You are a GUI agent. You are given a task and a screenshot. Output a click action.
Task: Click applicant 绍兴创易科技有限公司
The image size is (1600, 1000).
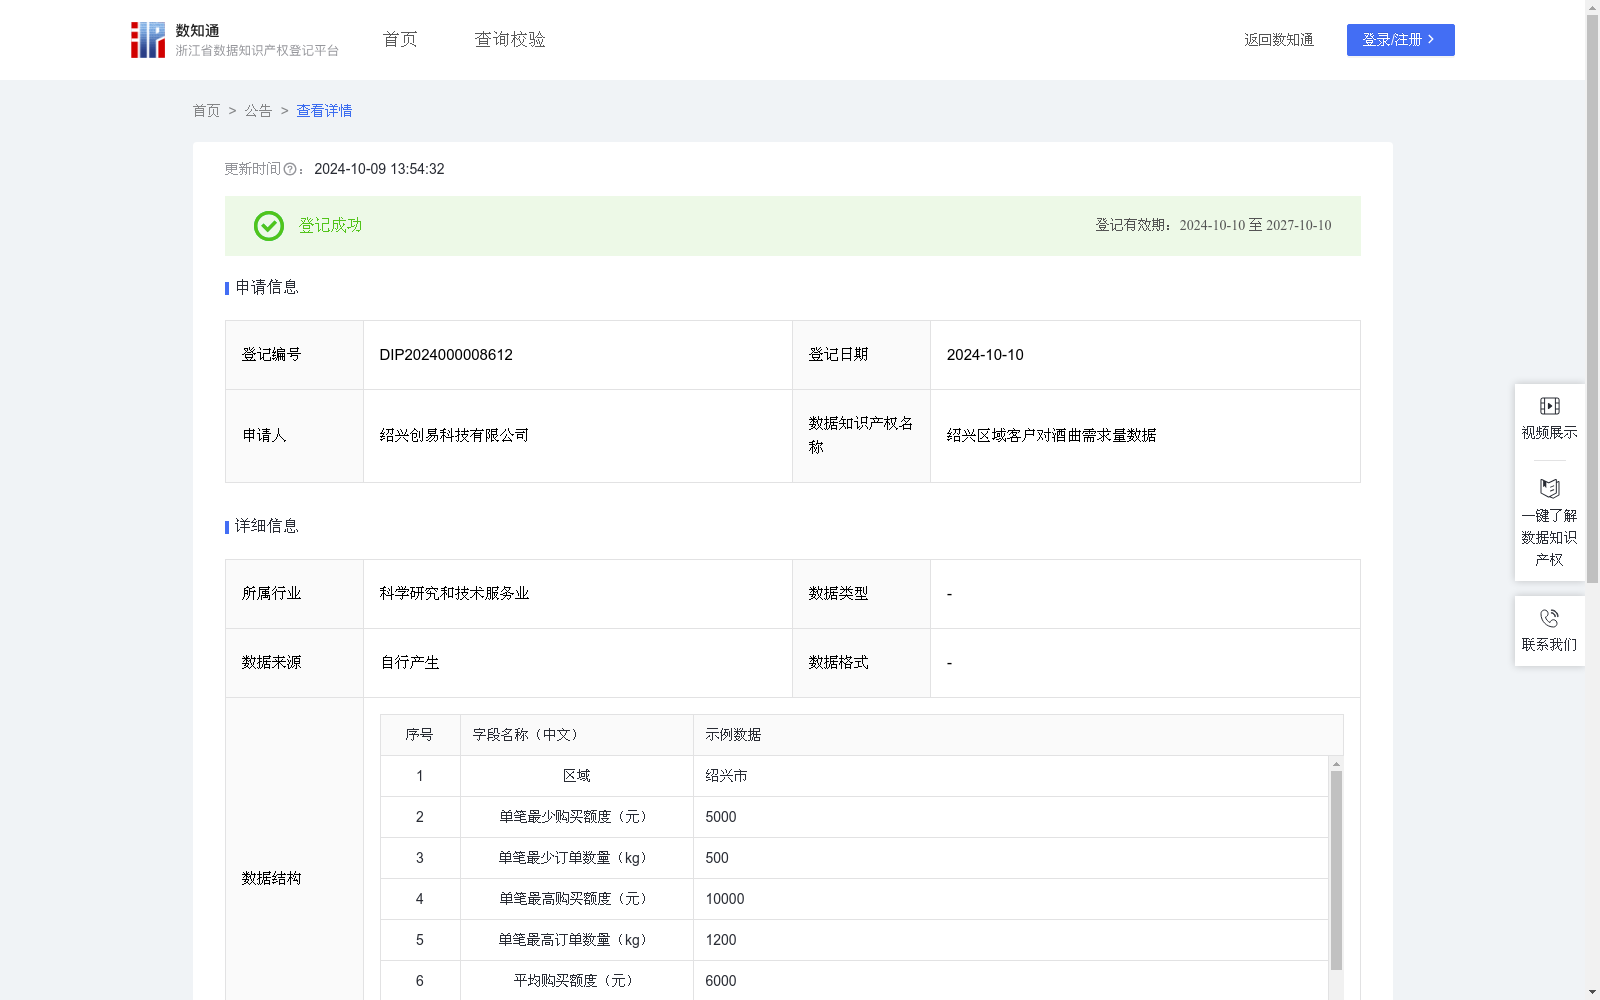454,436
